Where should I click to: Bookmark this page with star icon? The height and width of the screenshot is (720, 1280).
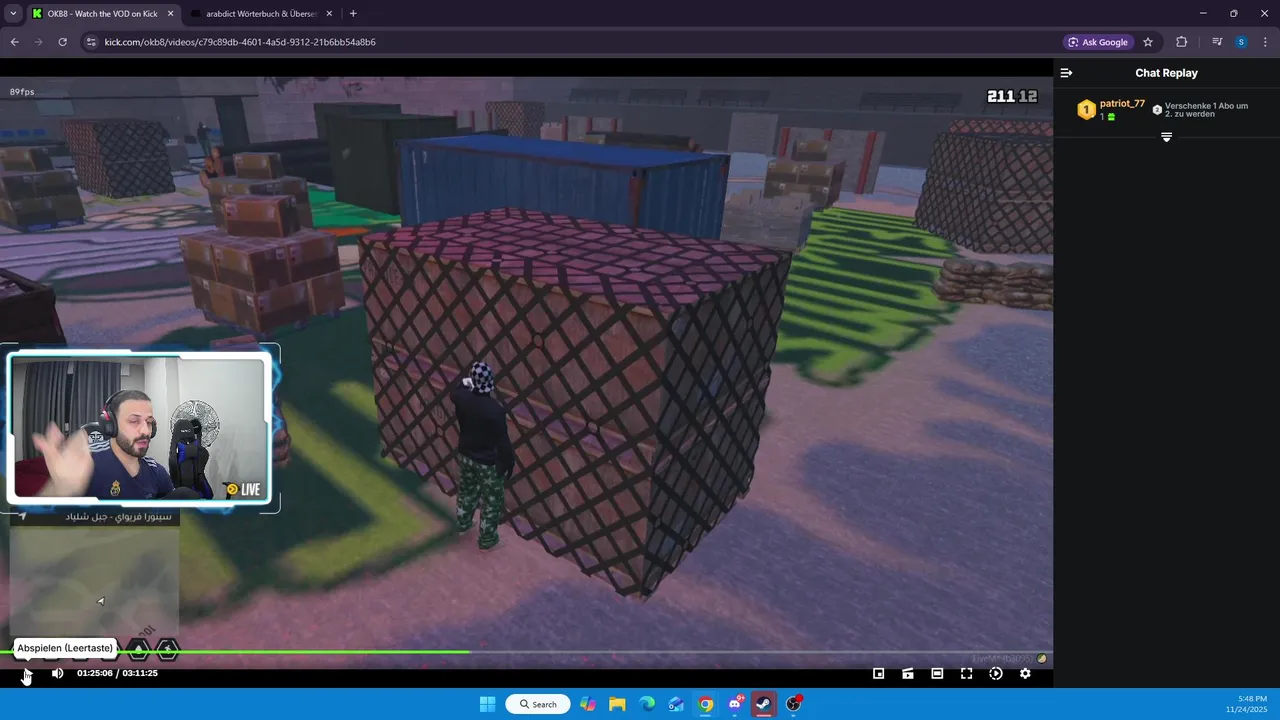(x=1148, y=42)
